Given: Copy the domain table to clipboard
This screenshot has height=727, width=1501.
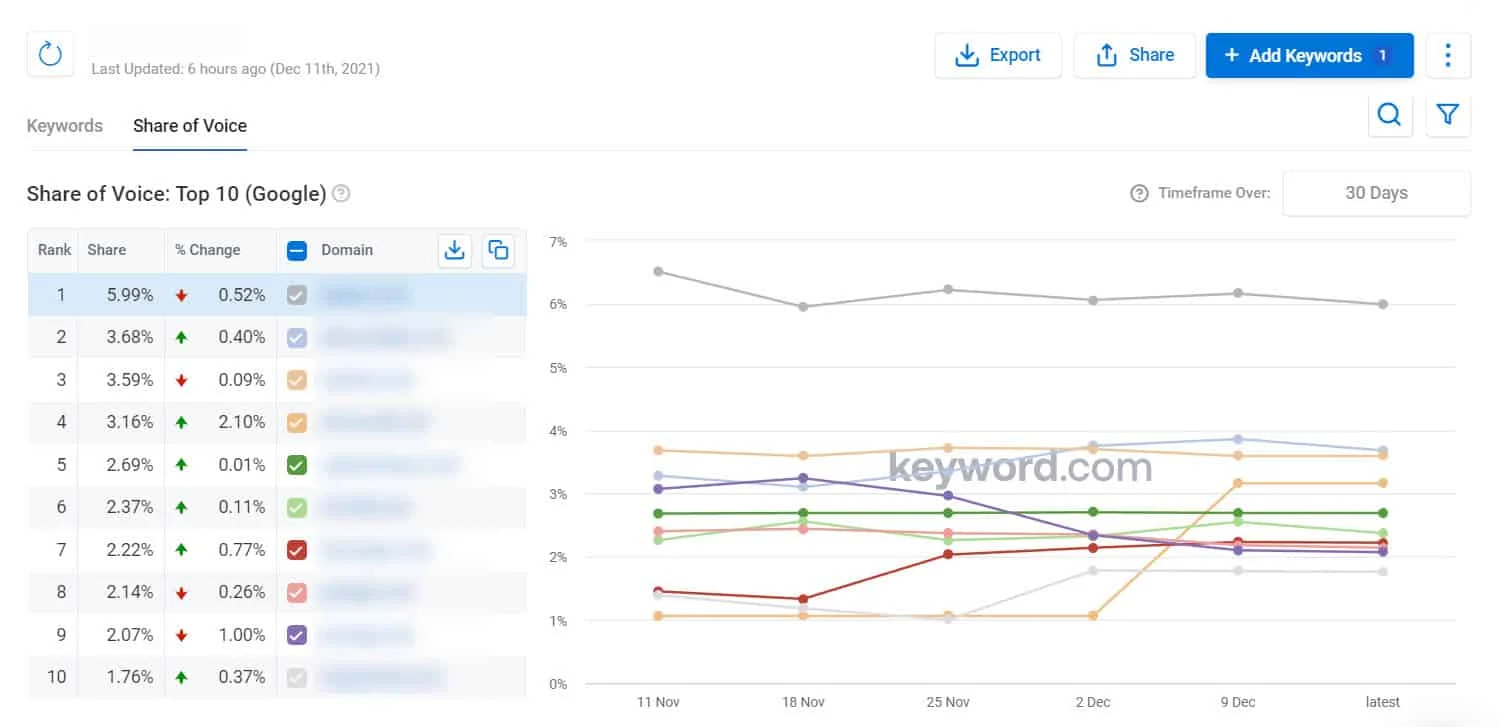Looking at the screenshot, I should pyautogui.click(x=498, y=250).
